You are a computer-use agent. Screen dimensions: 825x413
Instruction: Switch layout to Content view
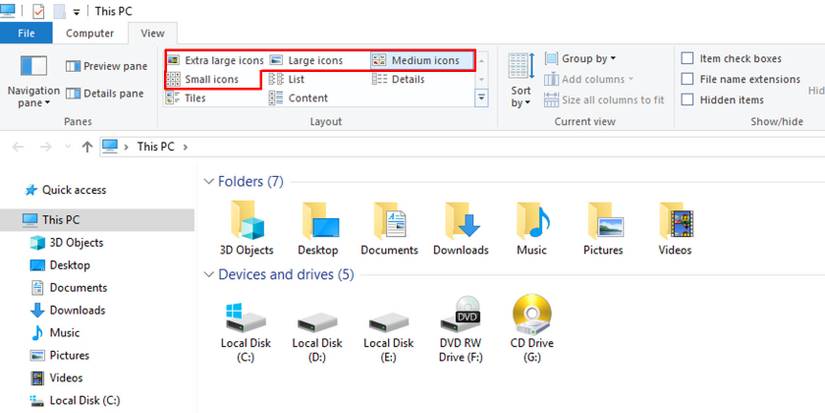pyautogui.click(x=298, y=98)
